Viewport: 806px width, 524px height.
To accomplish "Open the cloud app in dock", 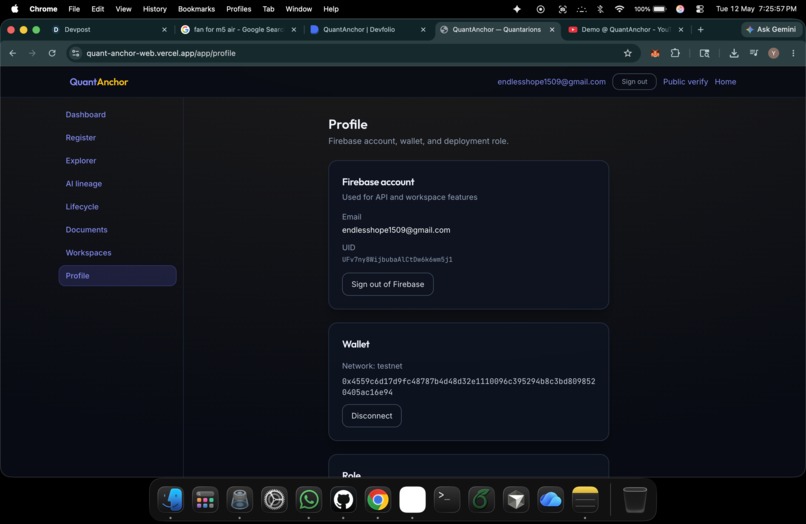I will tap(550, 499).
